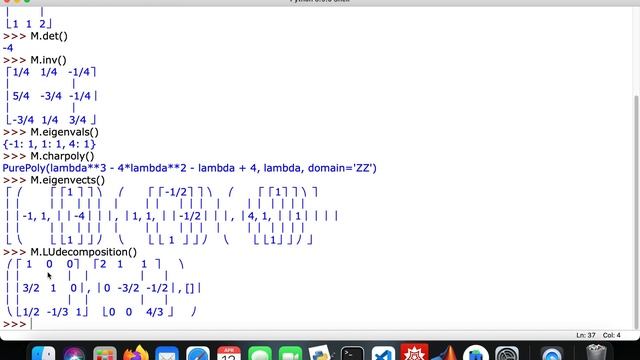
Task: Open the Calendar dock icon
Action: click(229, 353)
